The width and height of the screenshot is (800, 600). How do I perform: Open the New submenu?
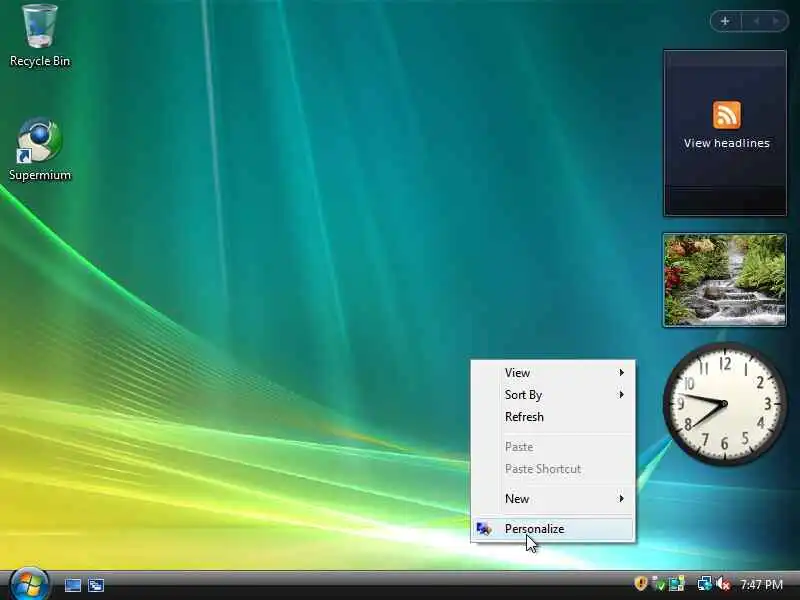click(x=553, y=498)
